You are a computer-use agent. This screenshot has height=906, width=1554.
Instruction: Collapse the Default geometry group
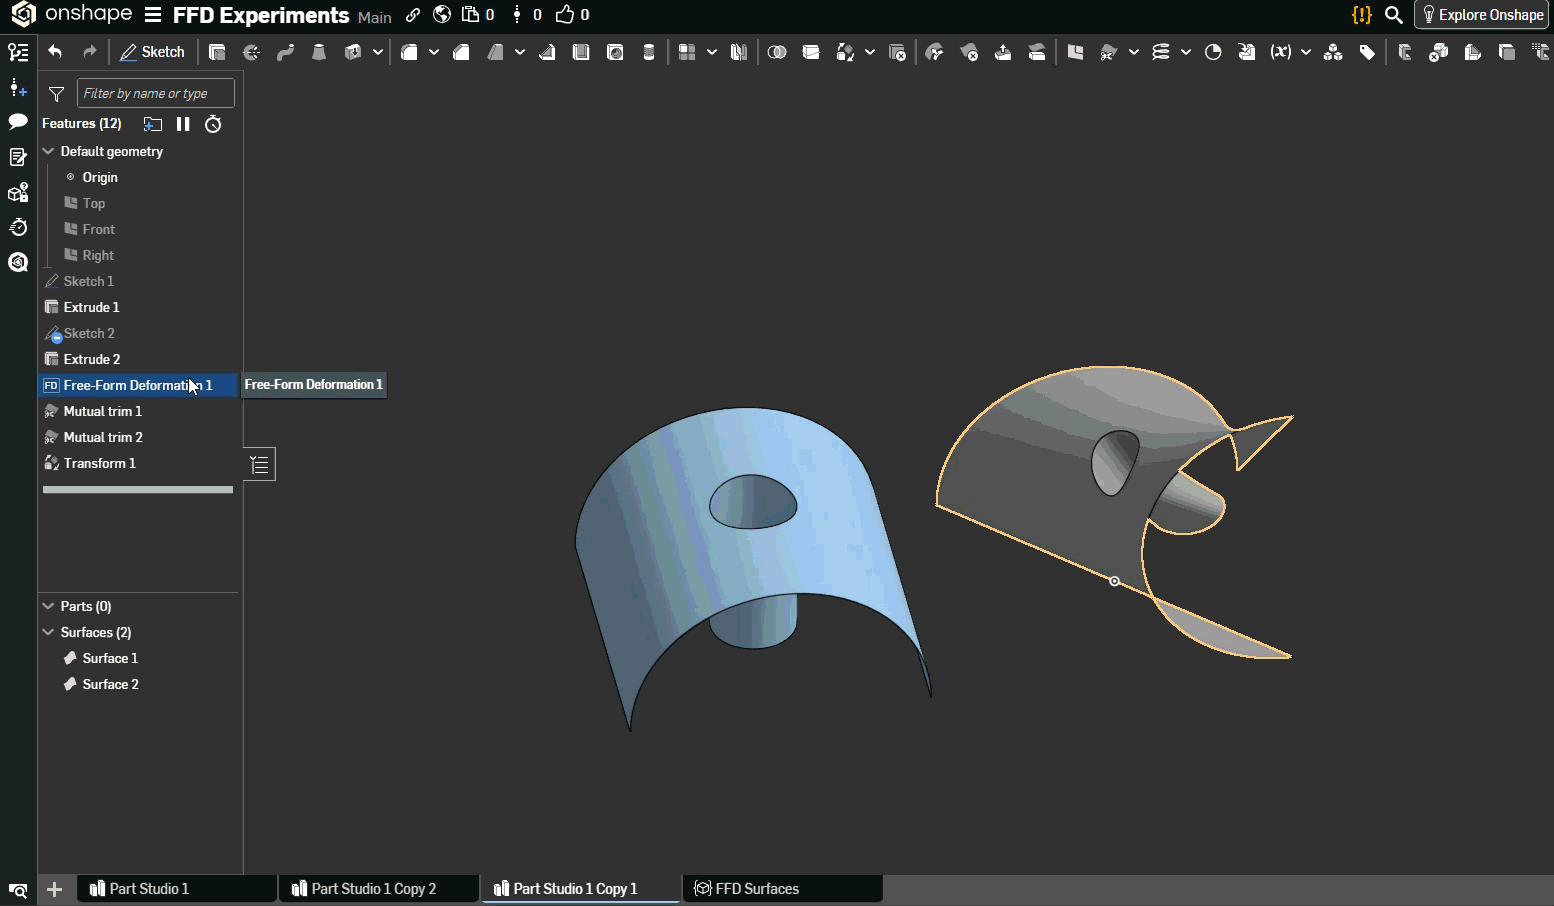coord(48,151)
